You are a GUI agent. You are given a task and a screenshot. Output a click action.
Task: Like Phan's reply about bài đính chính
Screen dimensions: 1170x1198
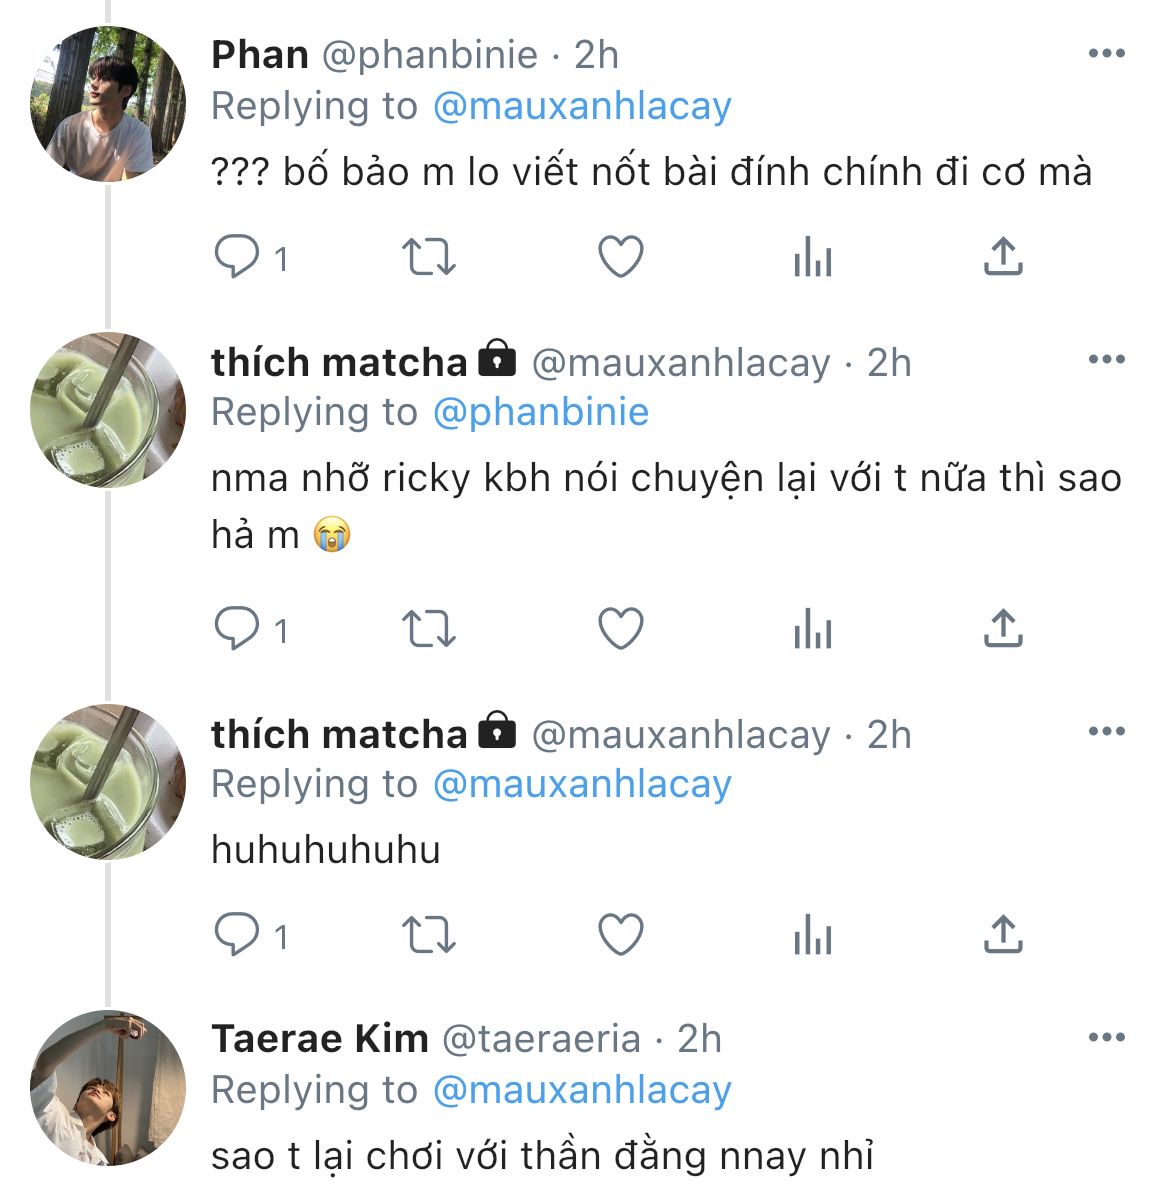coord(620,257)
